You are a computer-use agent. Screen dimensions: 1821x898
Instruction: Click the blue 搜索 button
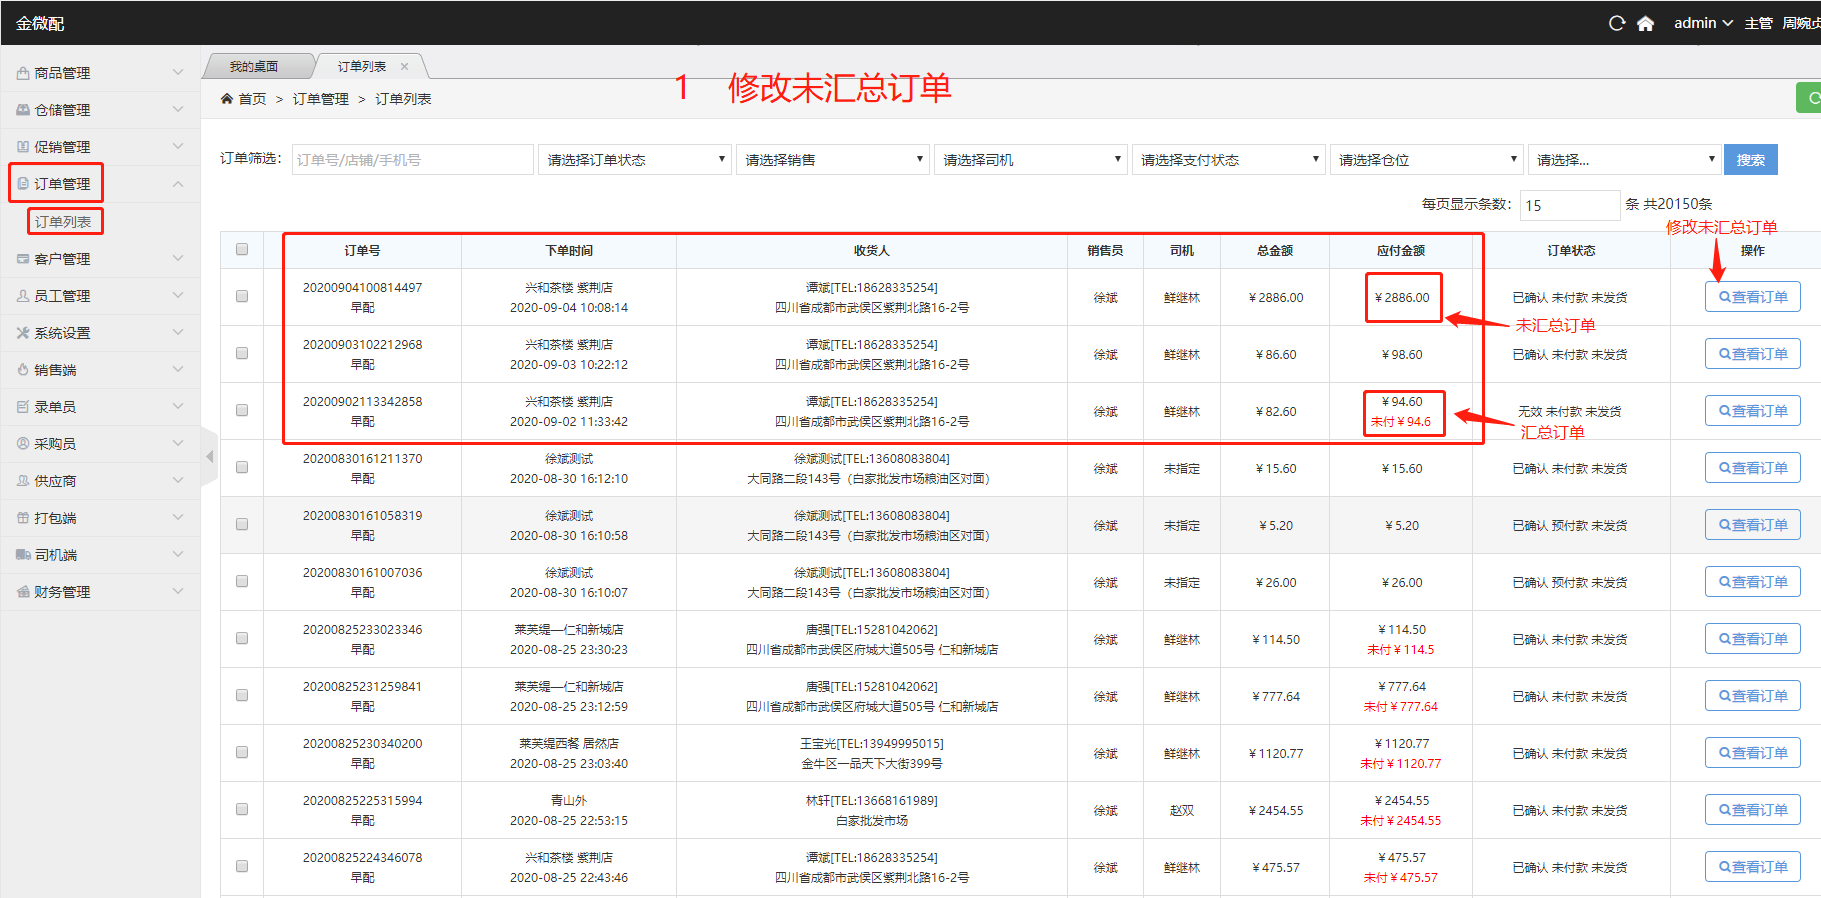[1750, 160]
